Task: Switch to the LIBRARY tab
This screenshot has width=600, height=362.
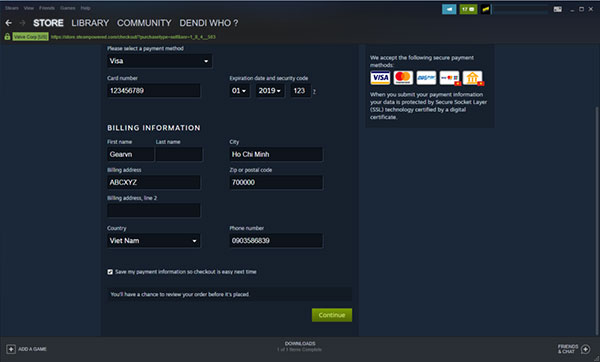Action: coord(90,23)
